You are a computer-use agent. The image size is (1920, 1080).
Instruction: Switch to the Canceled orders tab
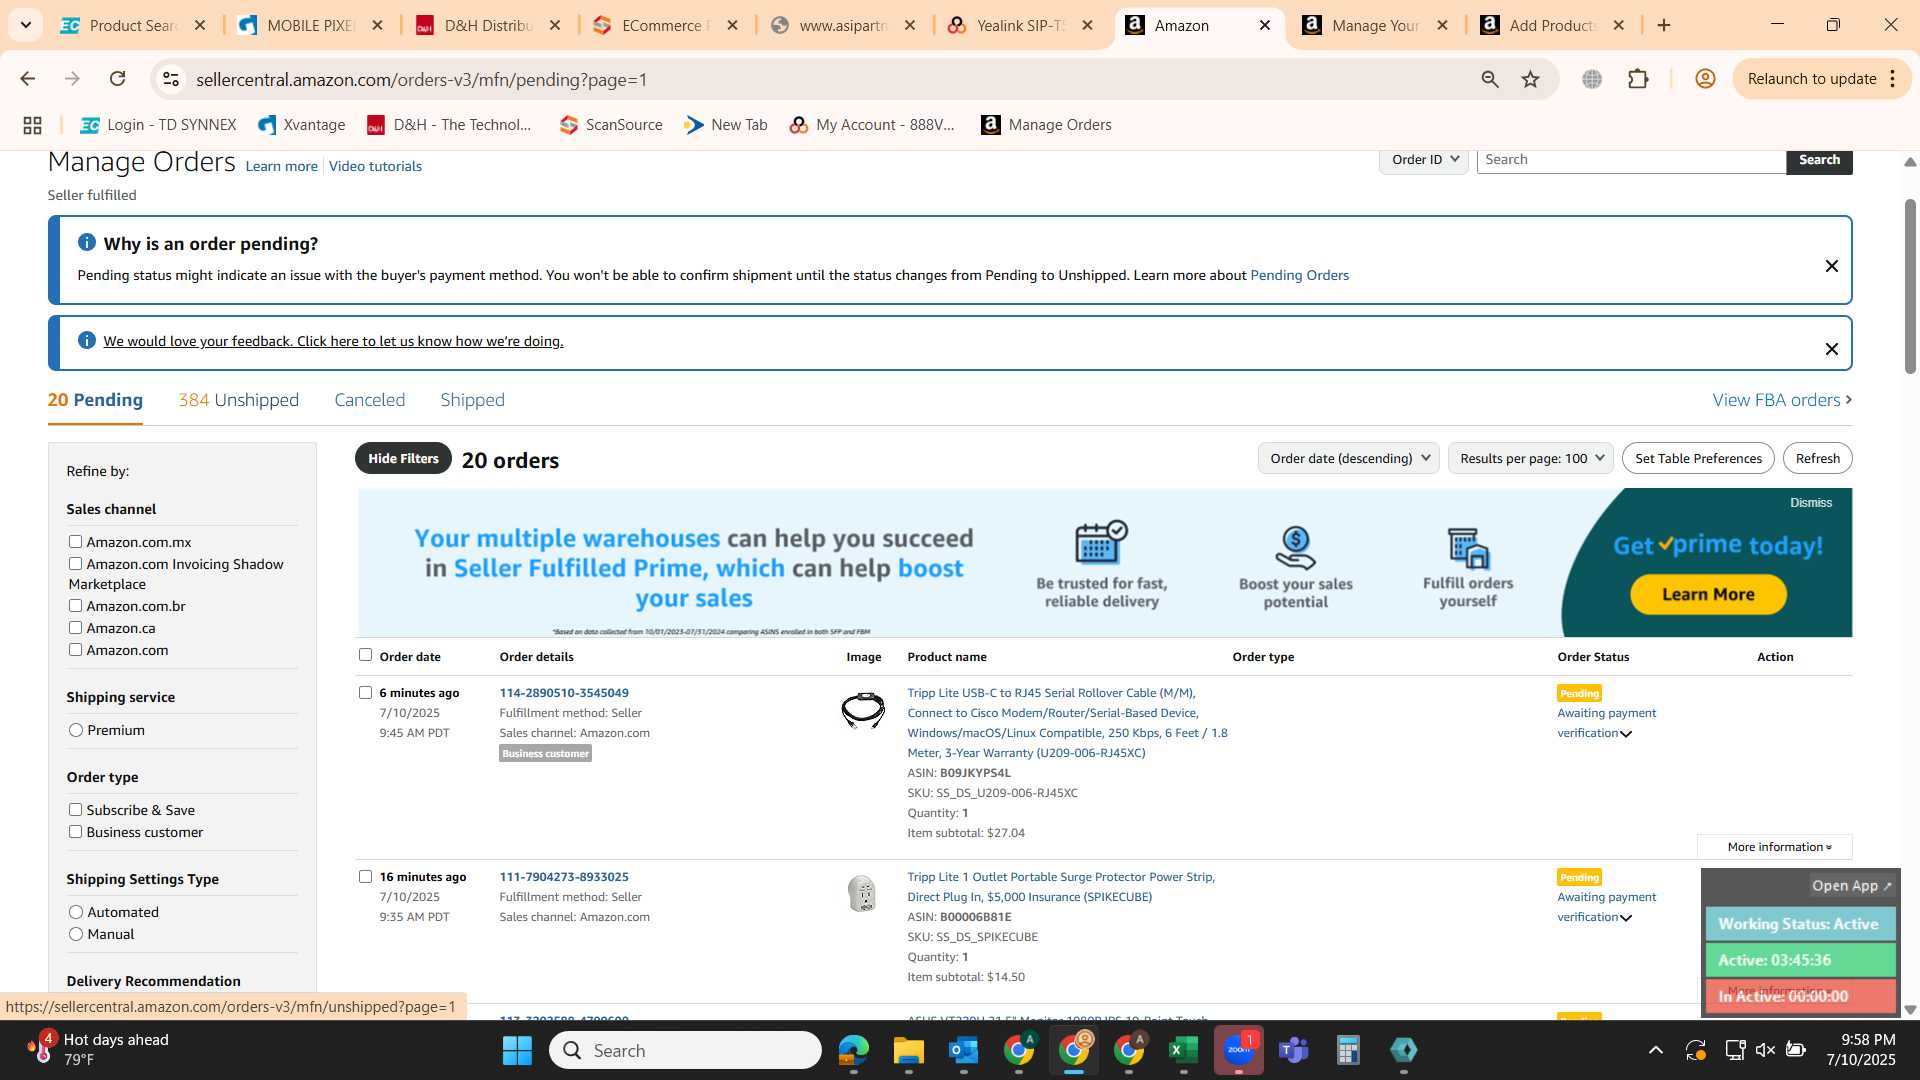click(369, 400)
